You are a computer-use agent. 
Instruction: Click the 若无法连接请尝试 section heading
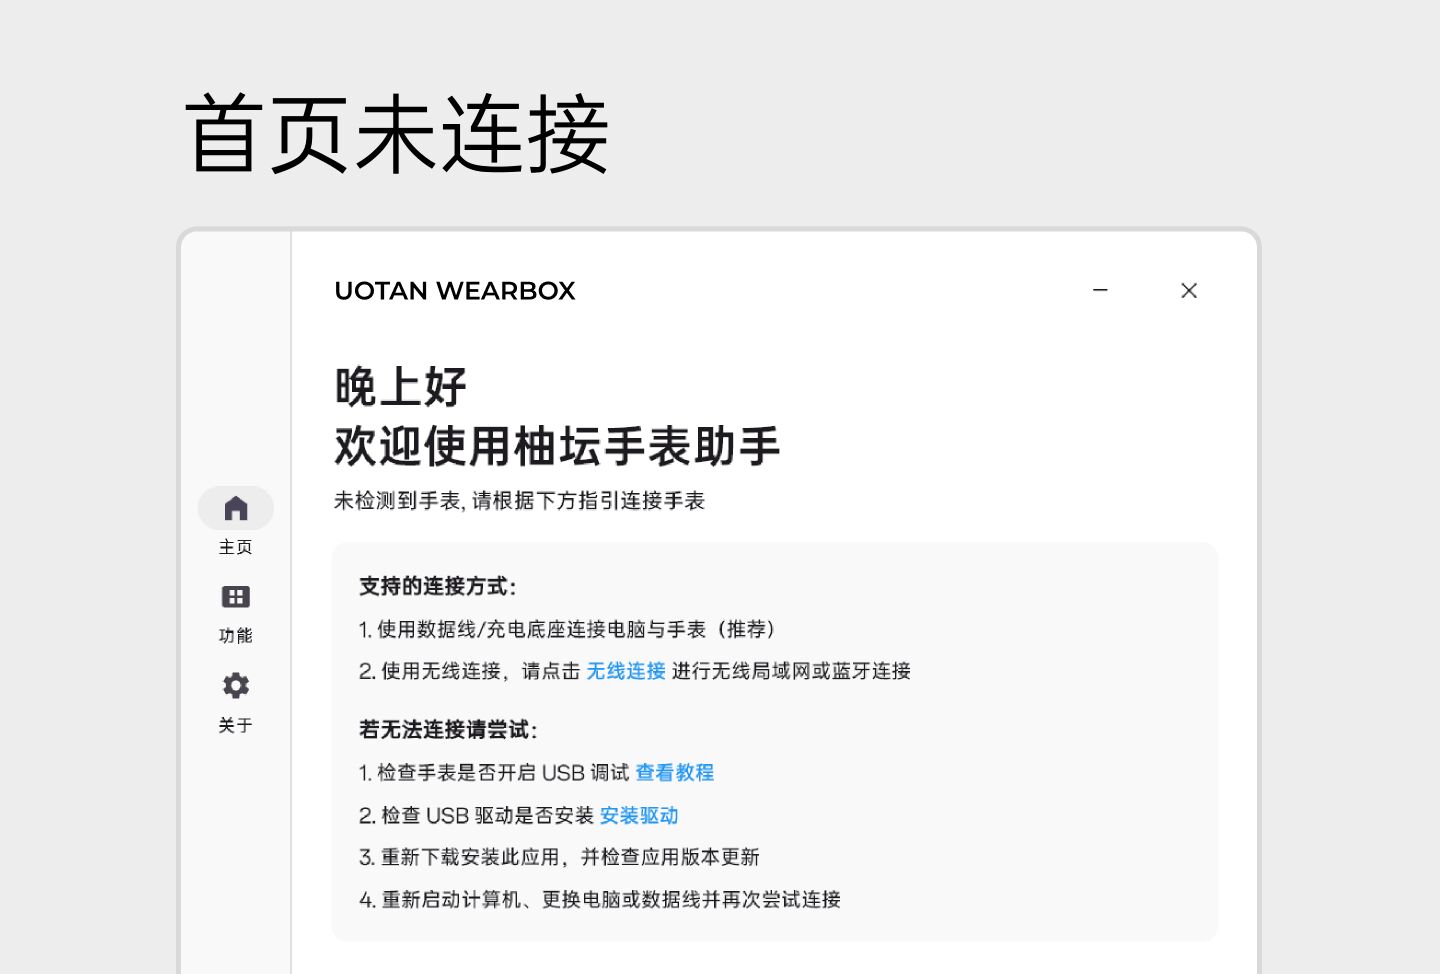[x=448, y=730]
